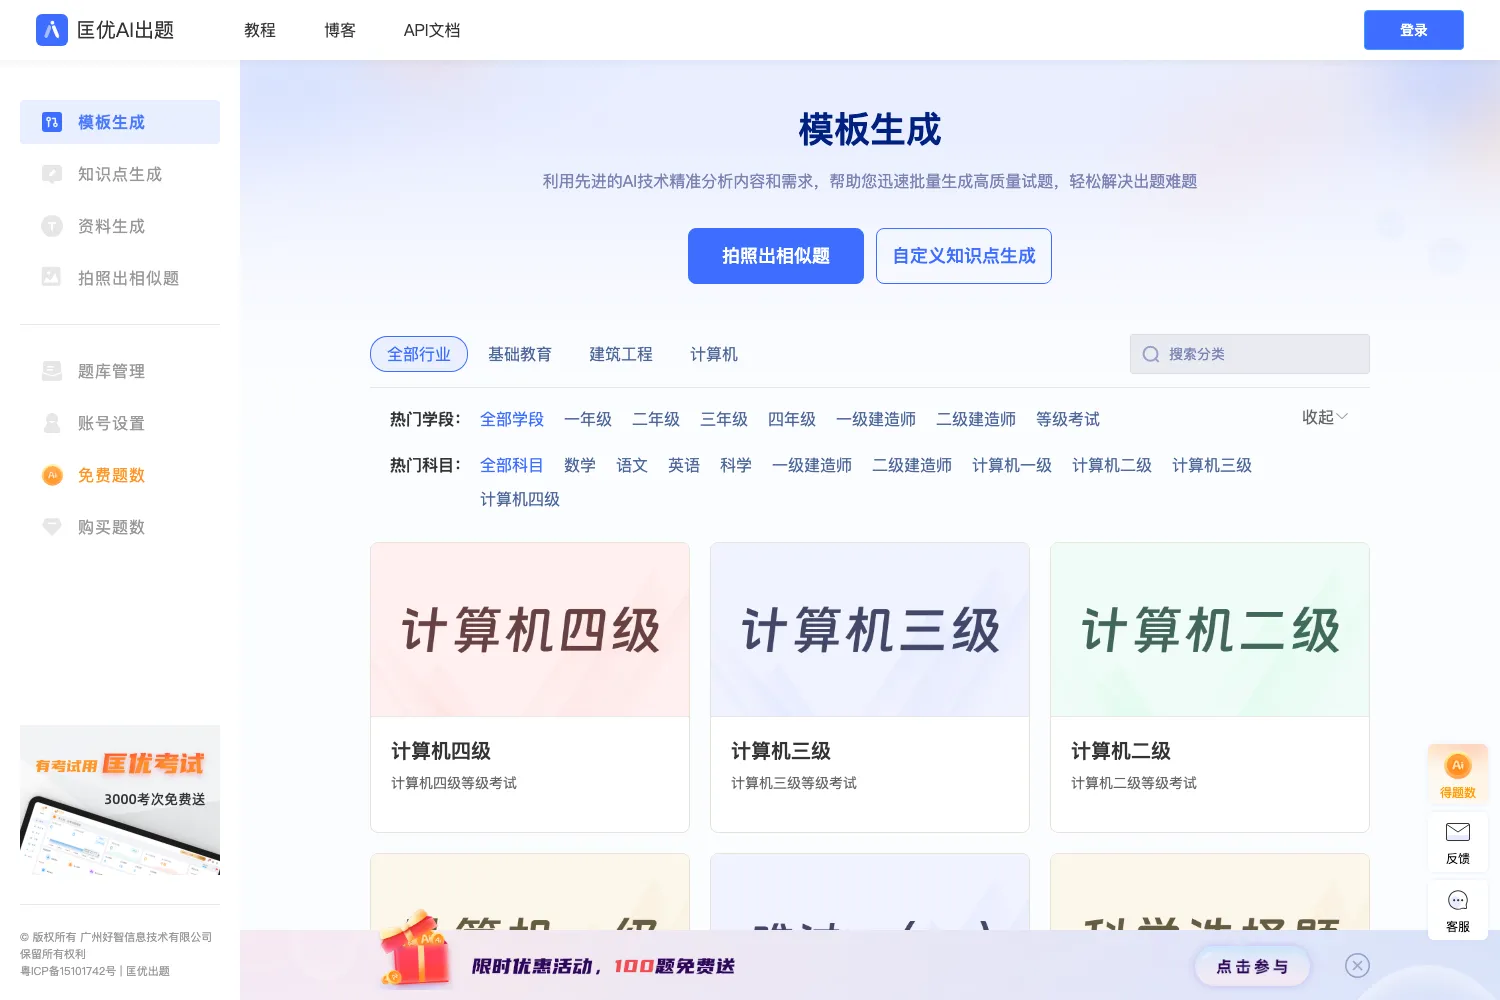1500x1000 pixels.
Task: Filter subject by 数学
Action: point(580,465)
